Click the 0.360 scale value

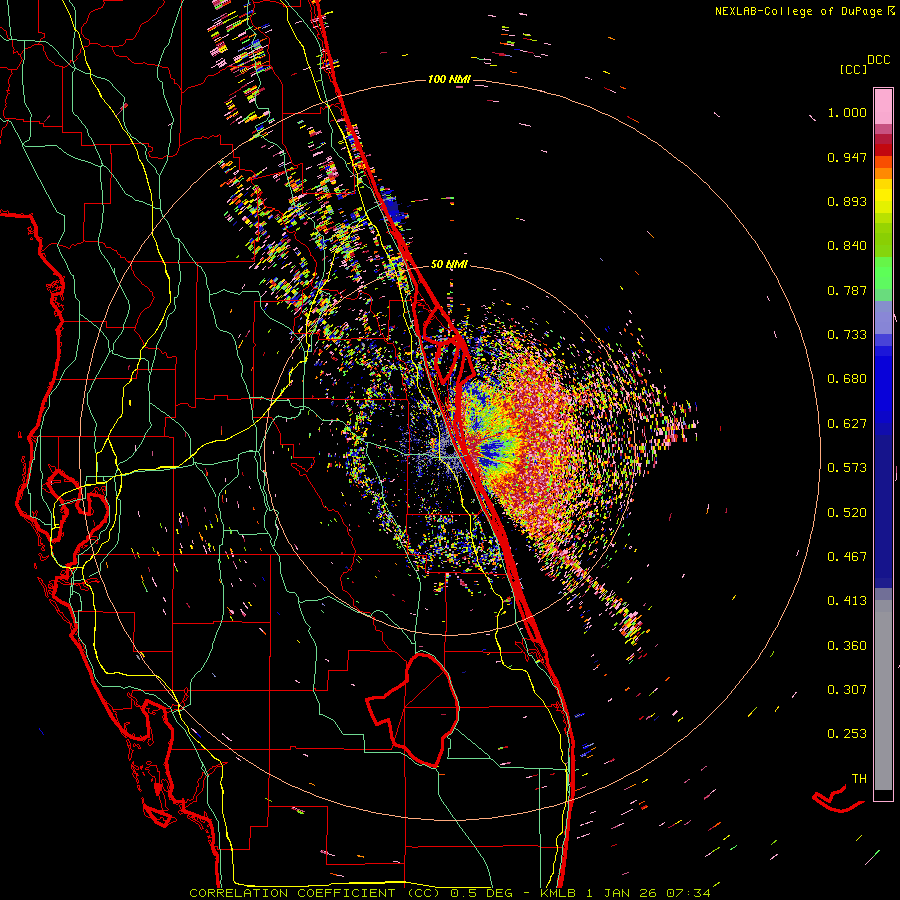[847, 646]
